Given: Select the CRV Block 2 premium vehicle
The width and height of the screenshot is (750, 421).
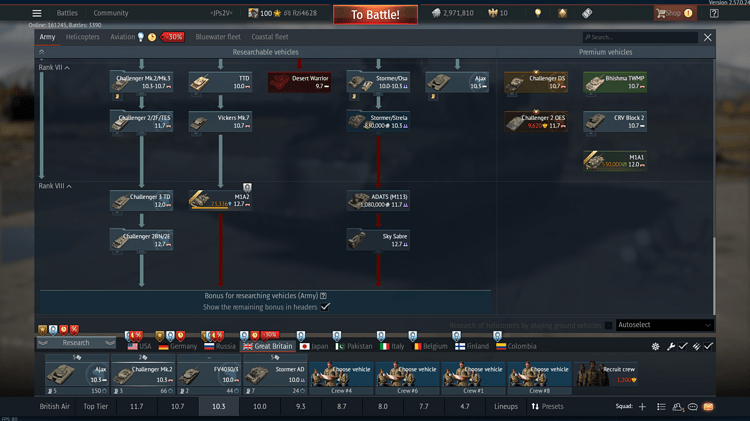Looking at the screenshot, I should click(x=615, y=122).
